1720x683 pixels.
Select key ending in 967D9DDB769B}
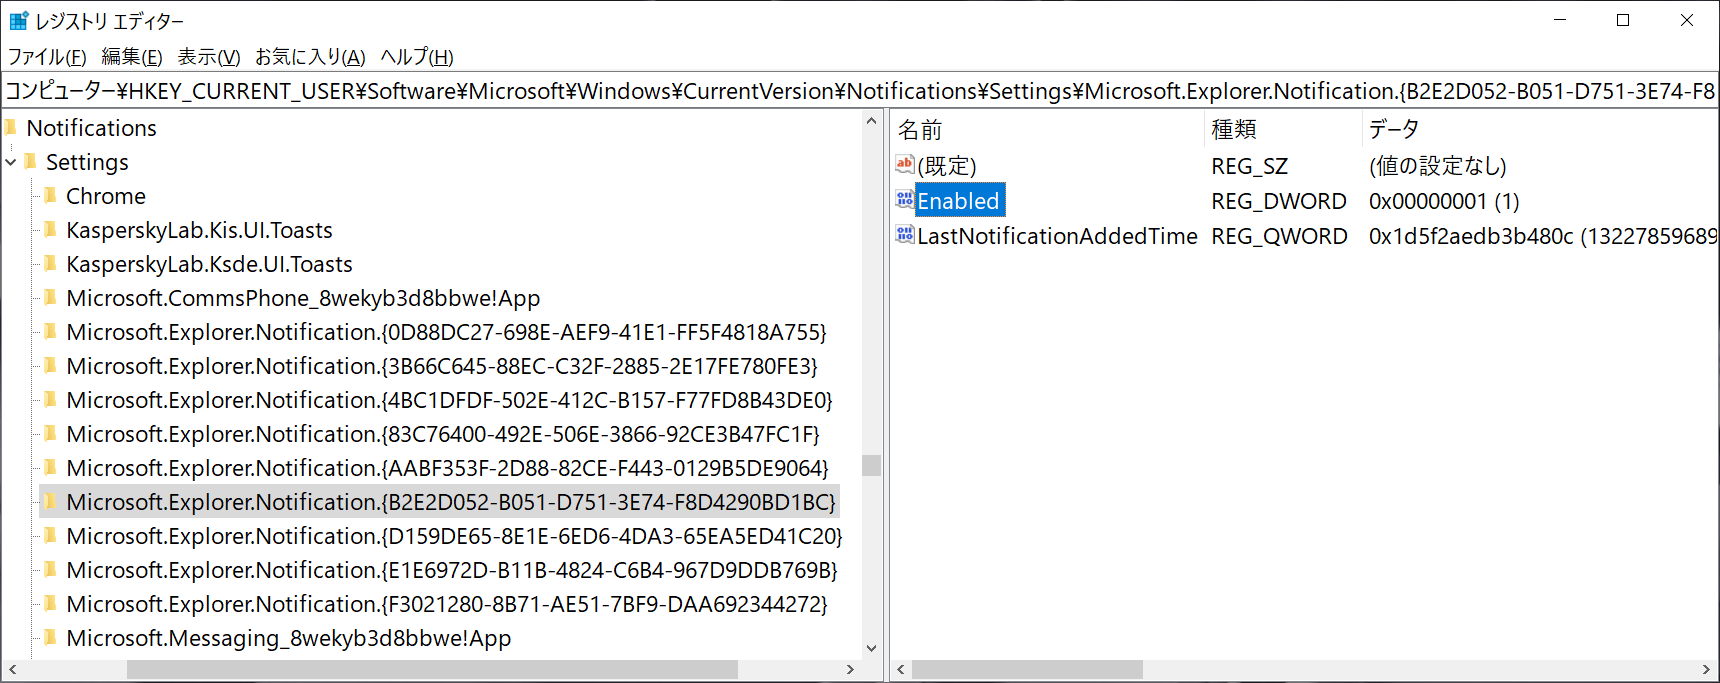coord(452,570)
